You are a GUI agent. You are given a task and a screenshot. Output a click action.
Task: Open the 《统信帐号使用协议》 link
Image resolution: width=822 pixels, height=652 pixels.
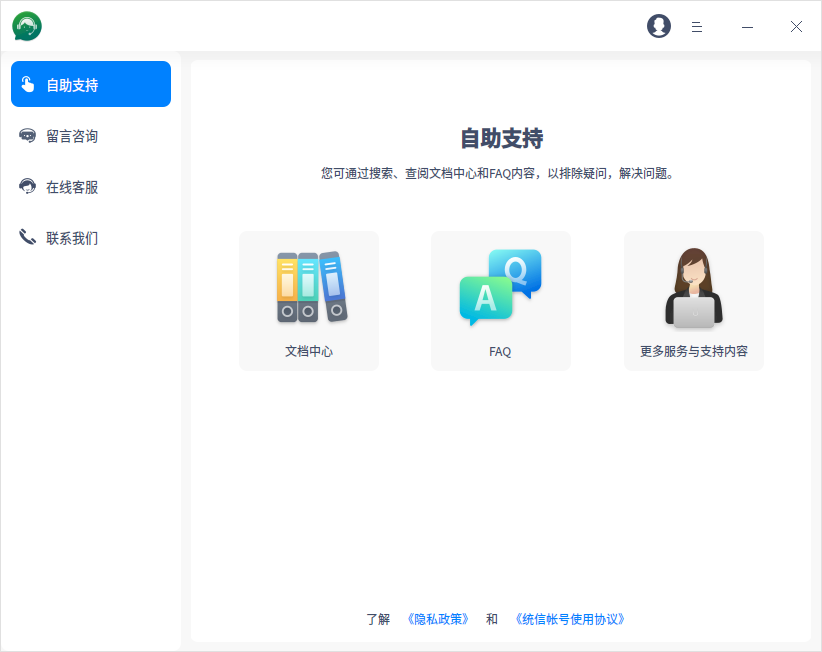570,619
